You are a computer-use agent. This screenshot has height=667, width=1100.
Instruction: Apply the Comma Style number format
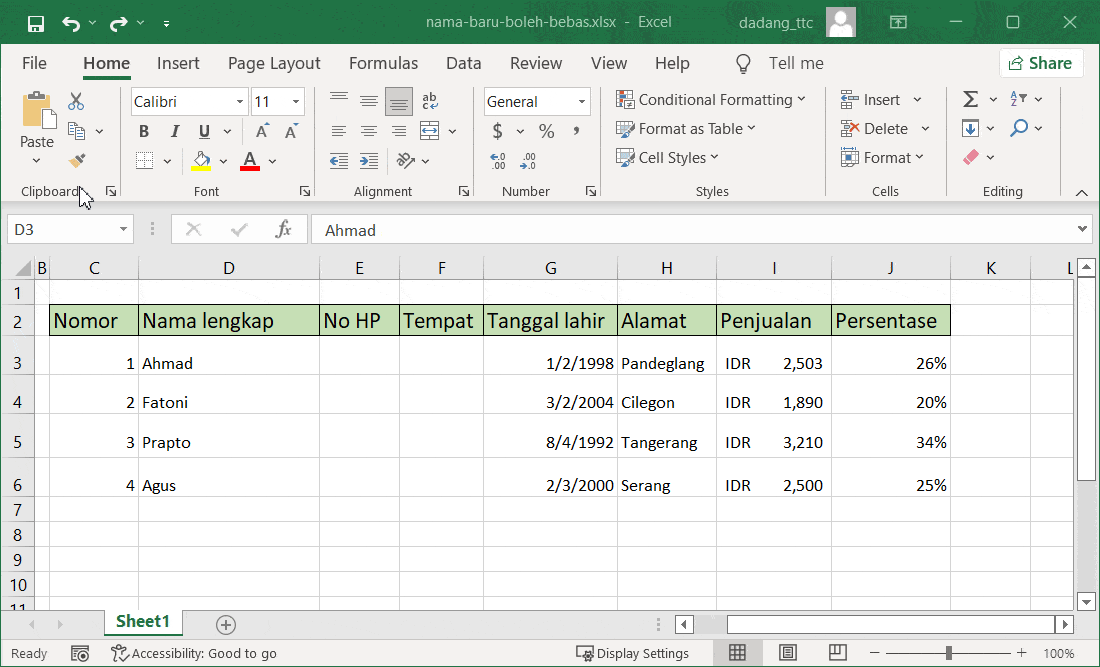pyautogui.click(x=575, y=130)
